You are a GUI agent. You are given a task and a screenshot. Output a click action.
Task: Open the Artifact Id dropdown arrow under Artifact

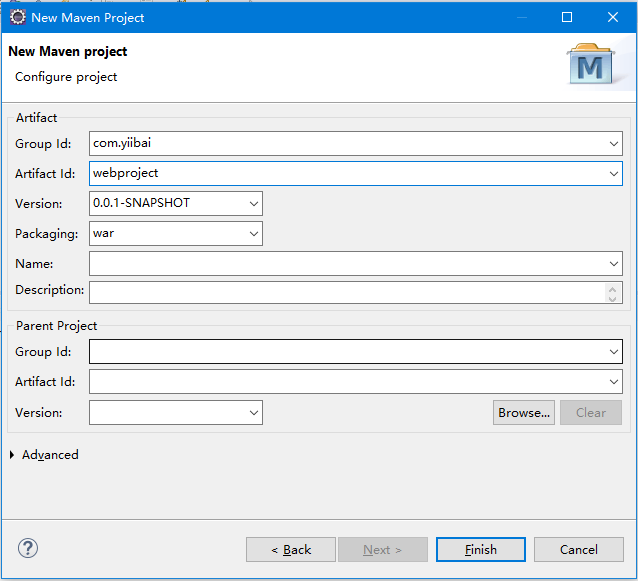[x=614, y=174]
